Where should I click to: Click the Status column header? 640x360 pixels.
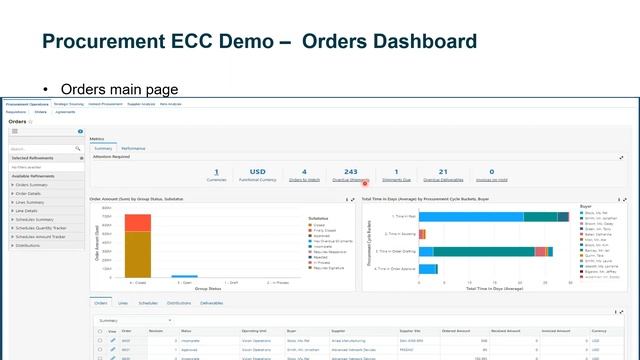pos(186,331)
